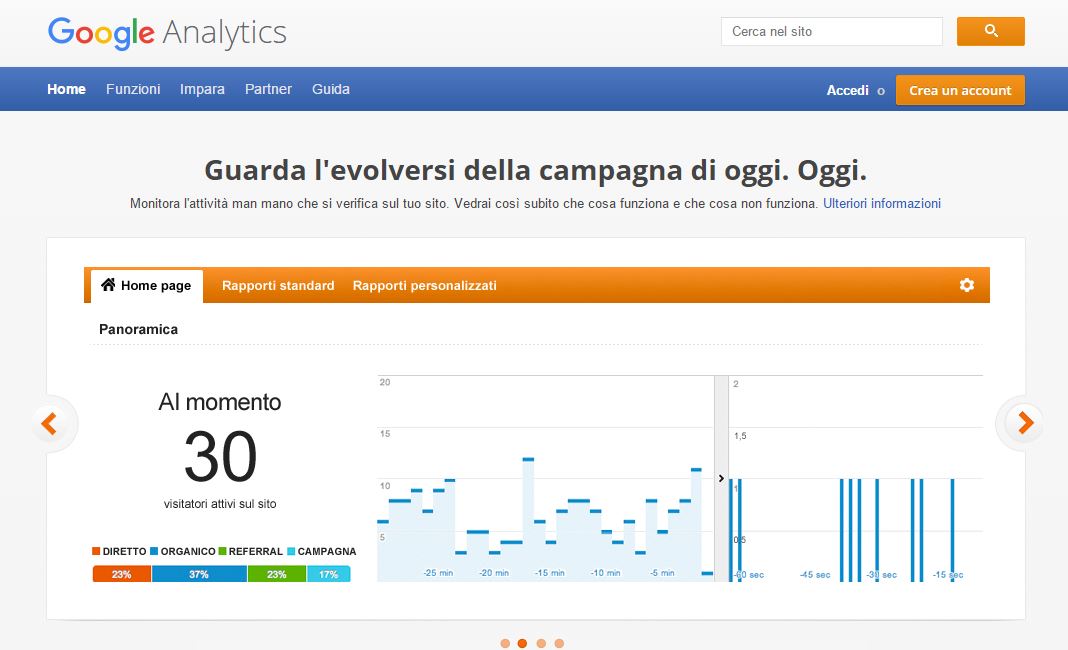Viewport: 1068px width, 650px height.
Task: Click the ORGANICO legend label
Action: [x=188, y=551]
